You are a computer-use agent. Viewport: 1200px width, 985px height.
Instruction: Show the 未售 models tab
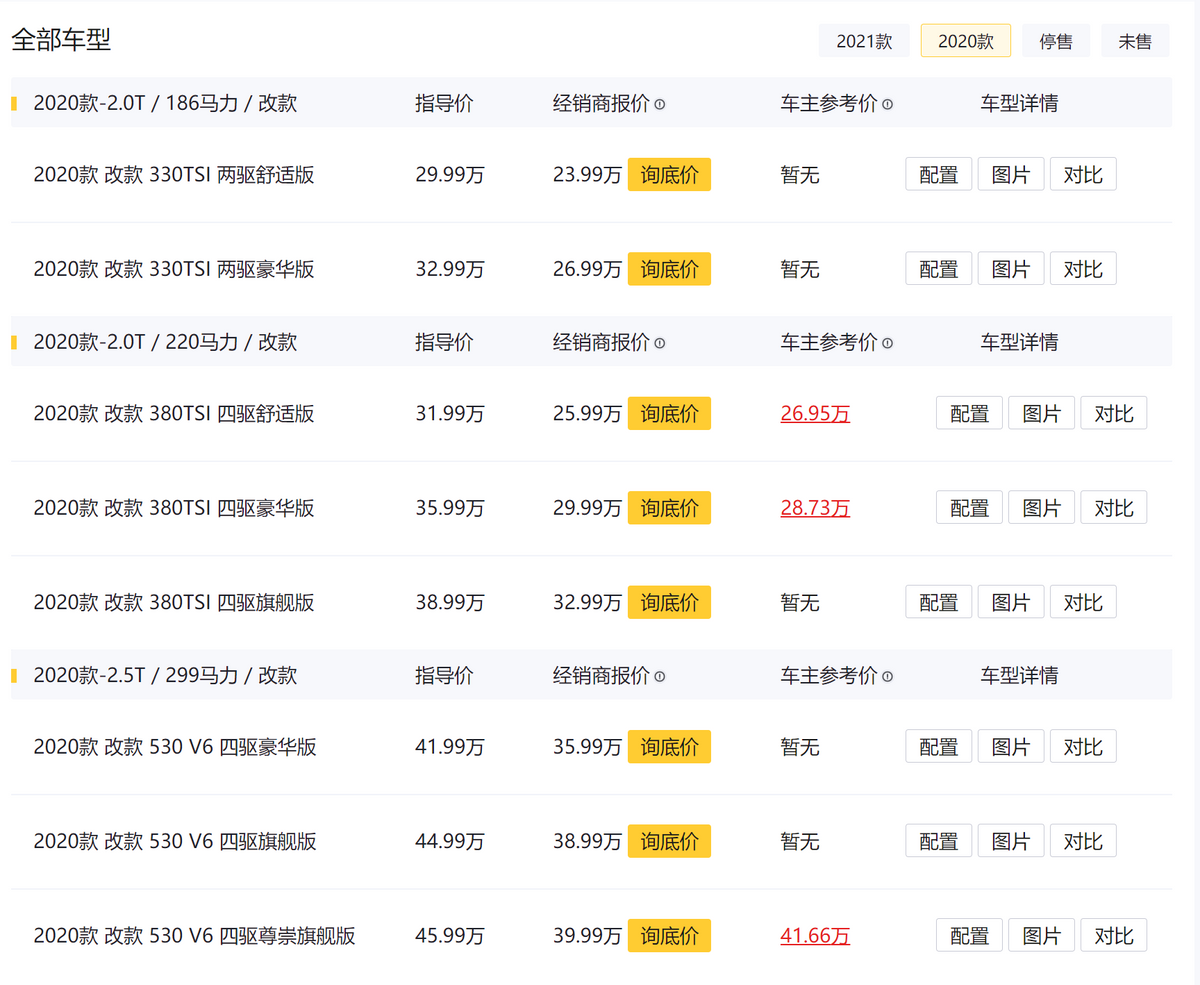[1135, 41]
